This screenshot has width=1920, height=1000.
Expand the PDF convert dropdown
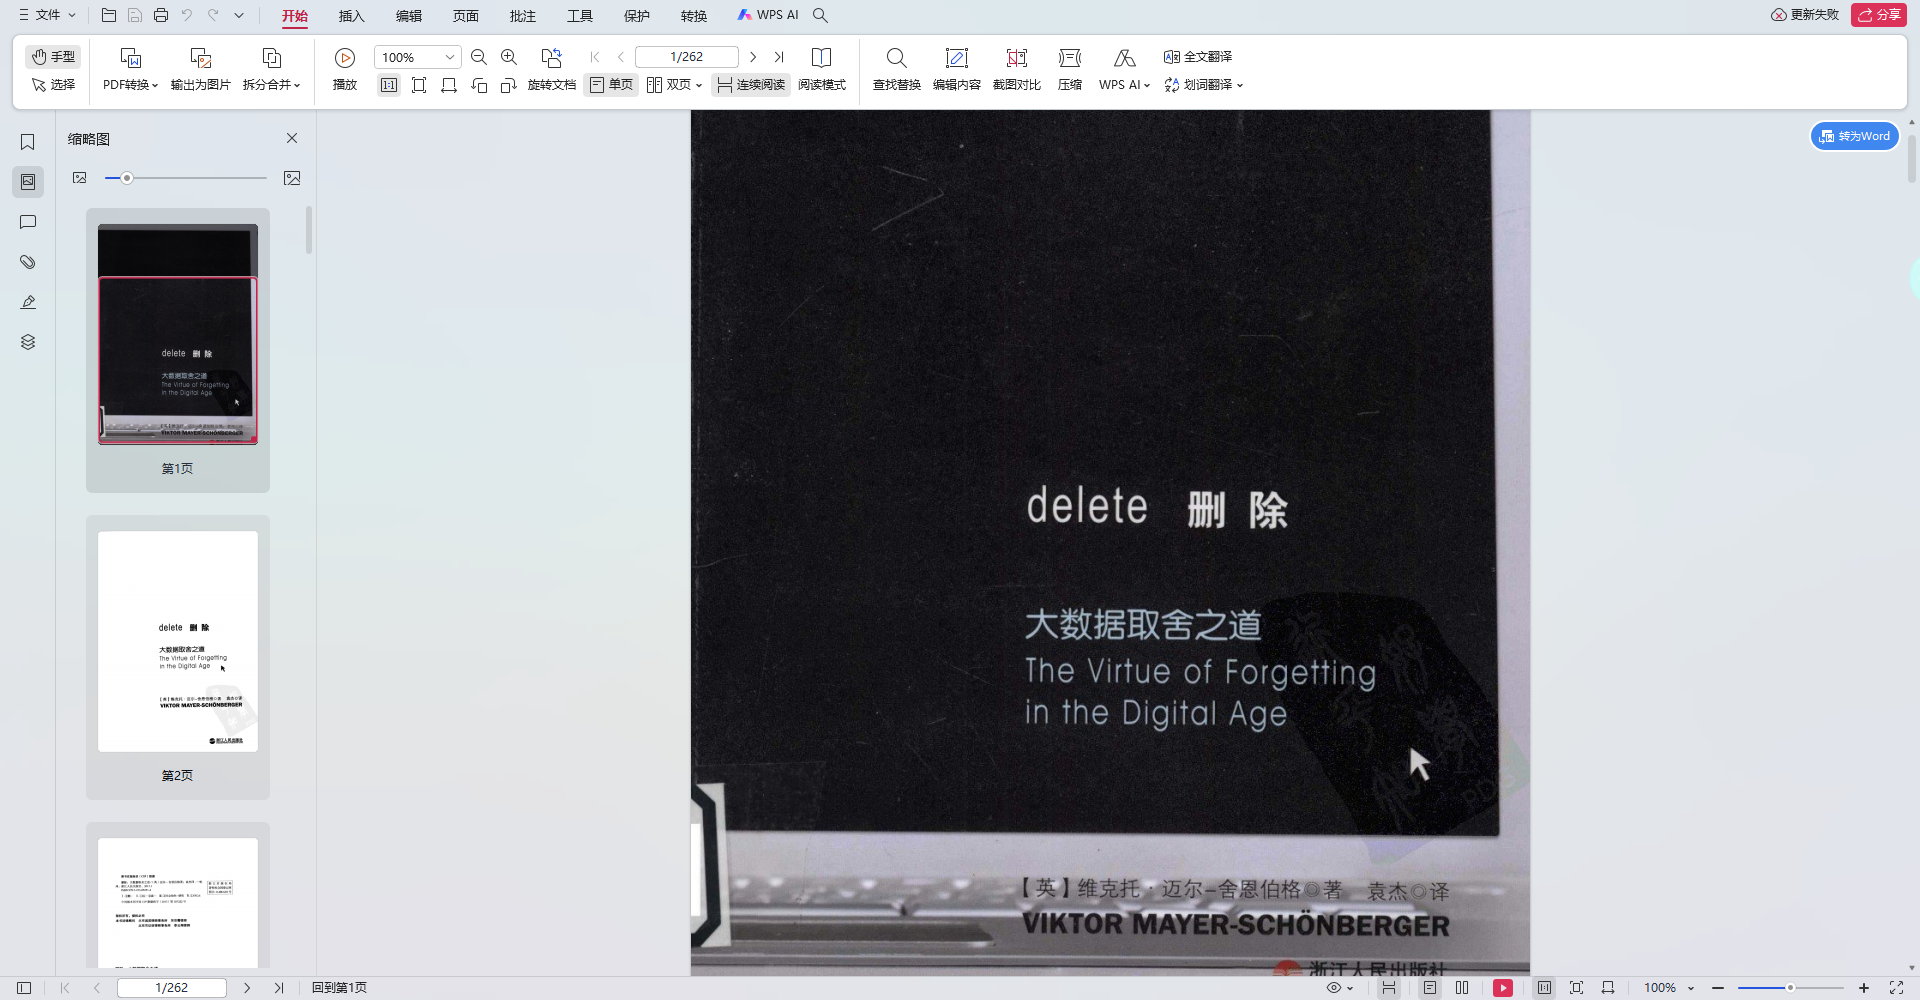coord(130,85)
